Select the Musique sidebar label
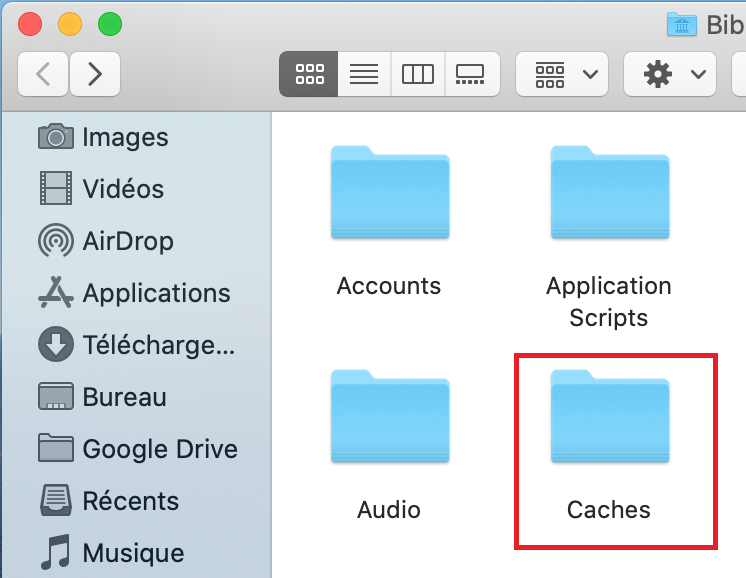This screenshot has height=578, width=746. click(133, 553)
